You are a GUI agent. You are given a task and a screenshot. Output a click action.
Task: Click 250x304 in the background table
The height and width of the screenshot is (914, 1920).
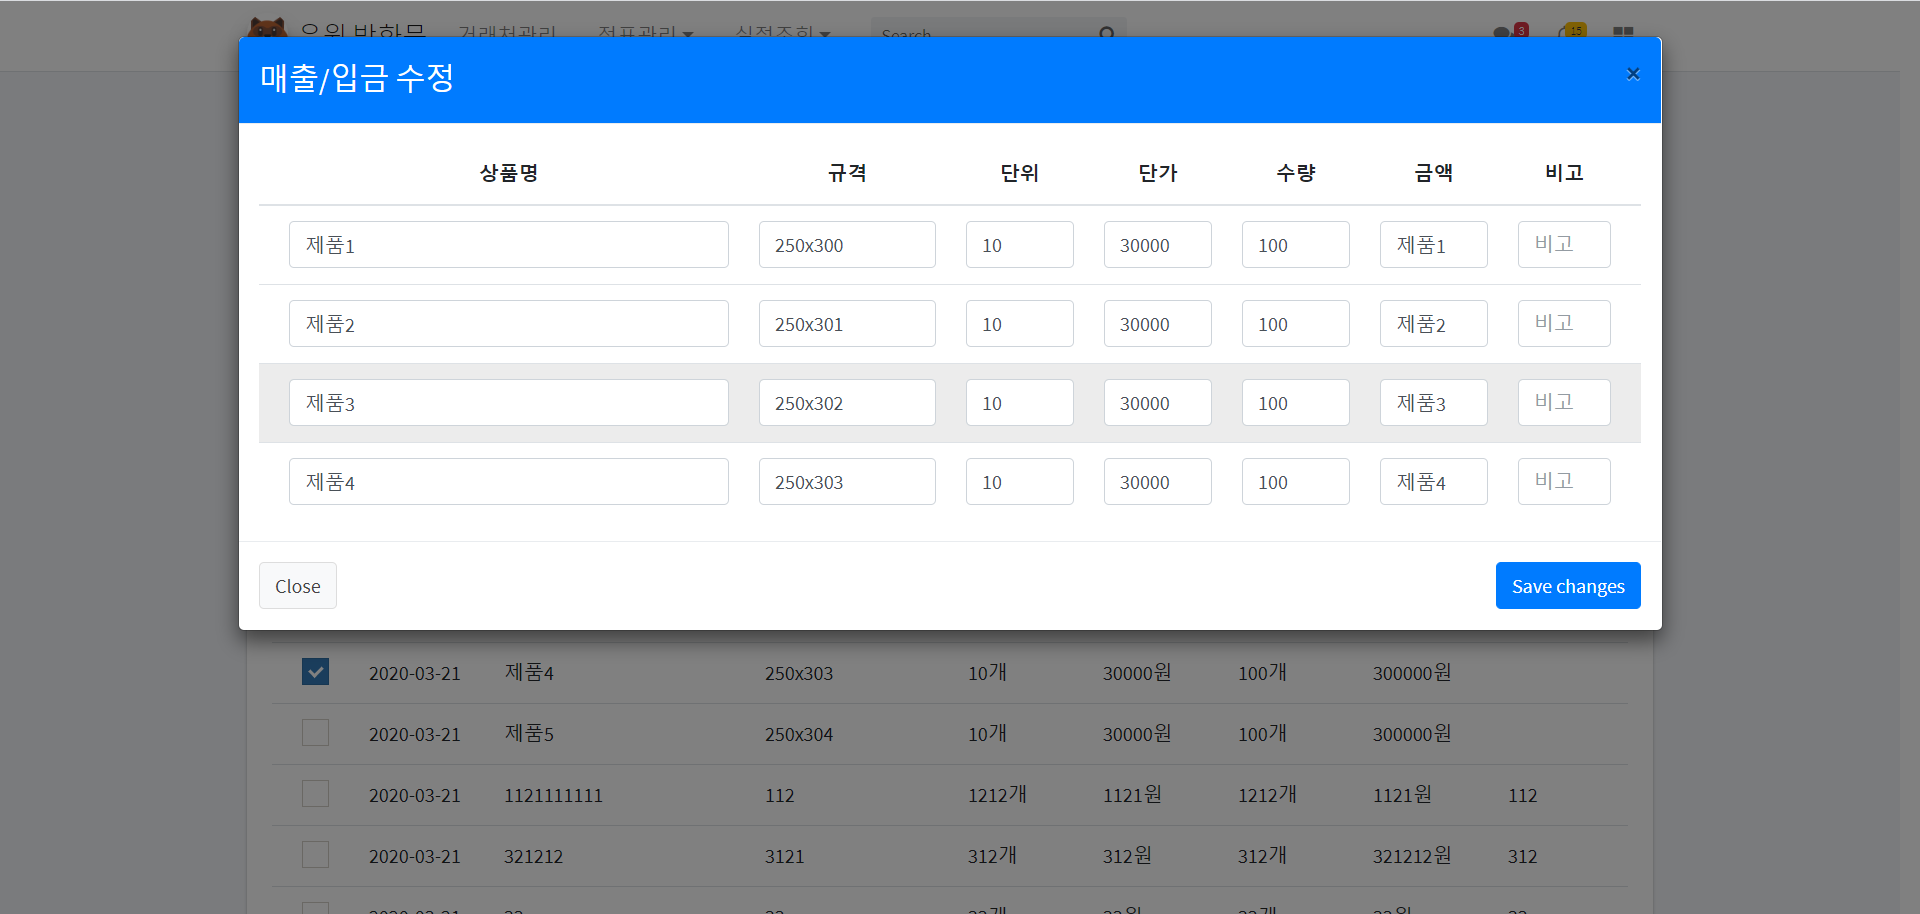tap(799, 735)
